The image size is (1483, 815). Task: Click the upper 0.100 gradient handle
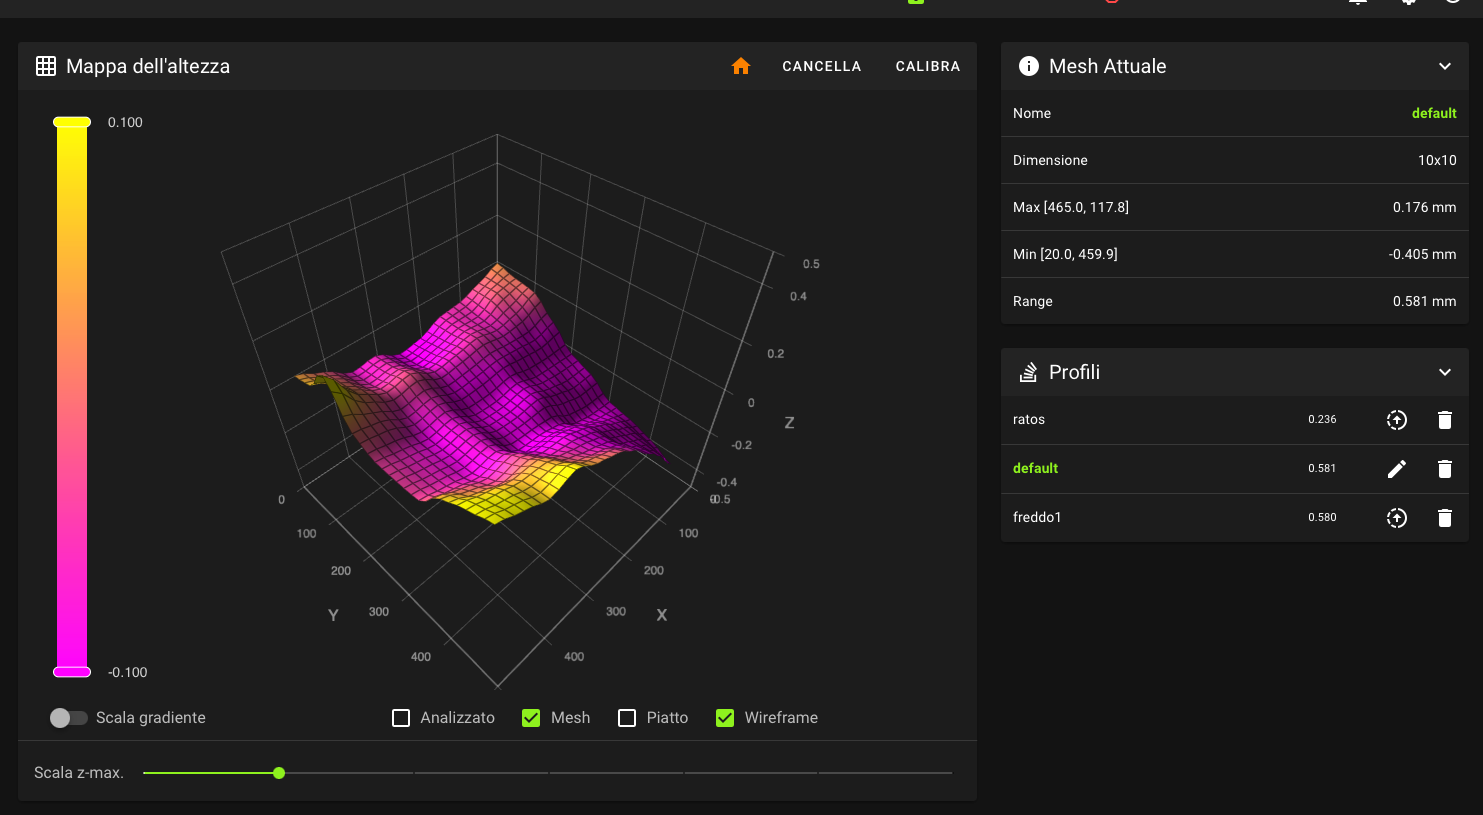pos(72,122)
